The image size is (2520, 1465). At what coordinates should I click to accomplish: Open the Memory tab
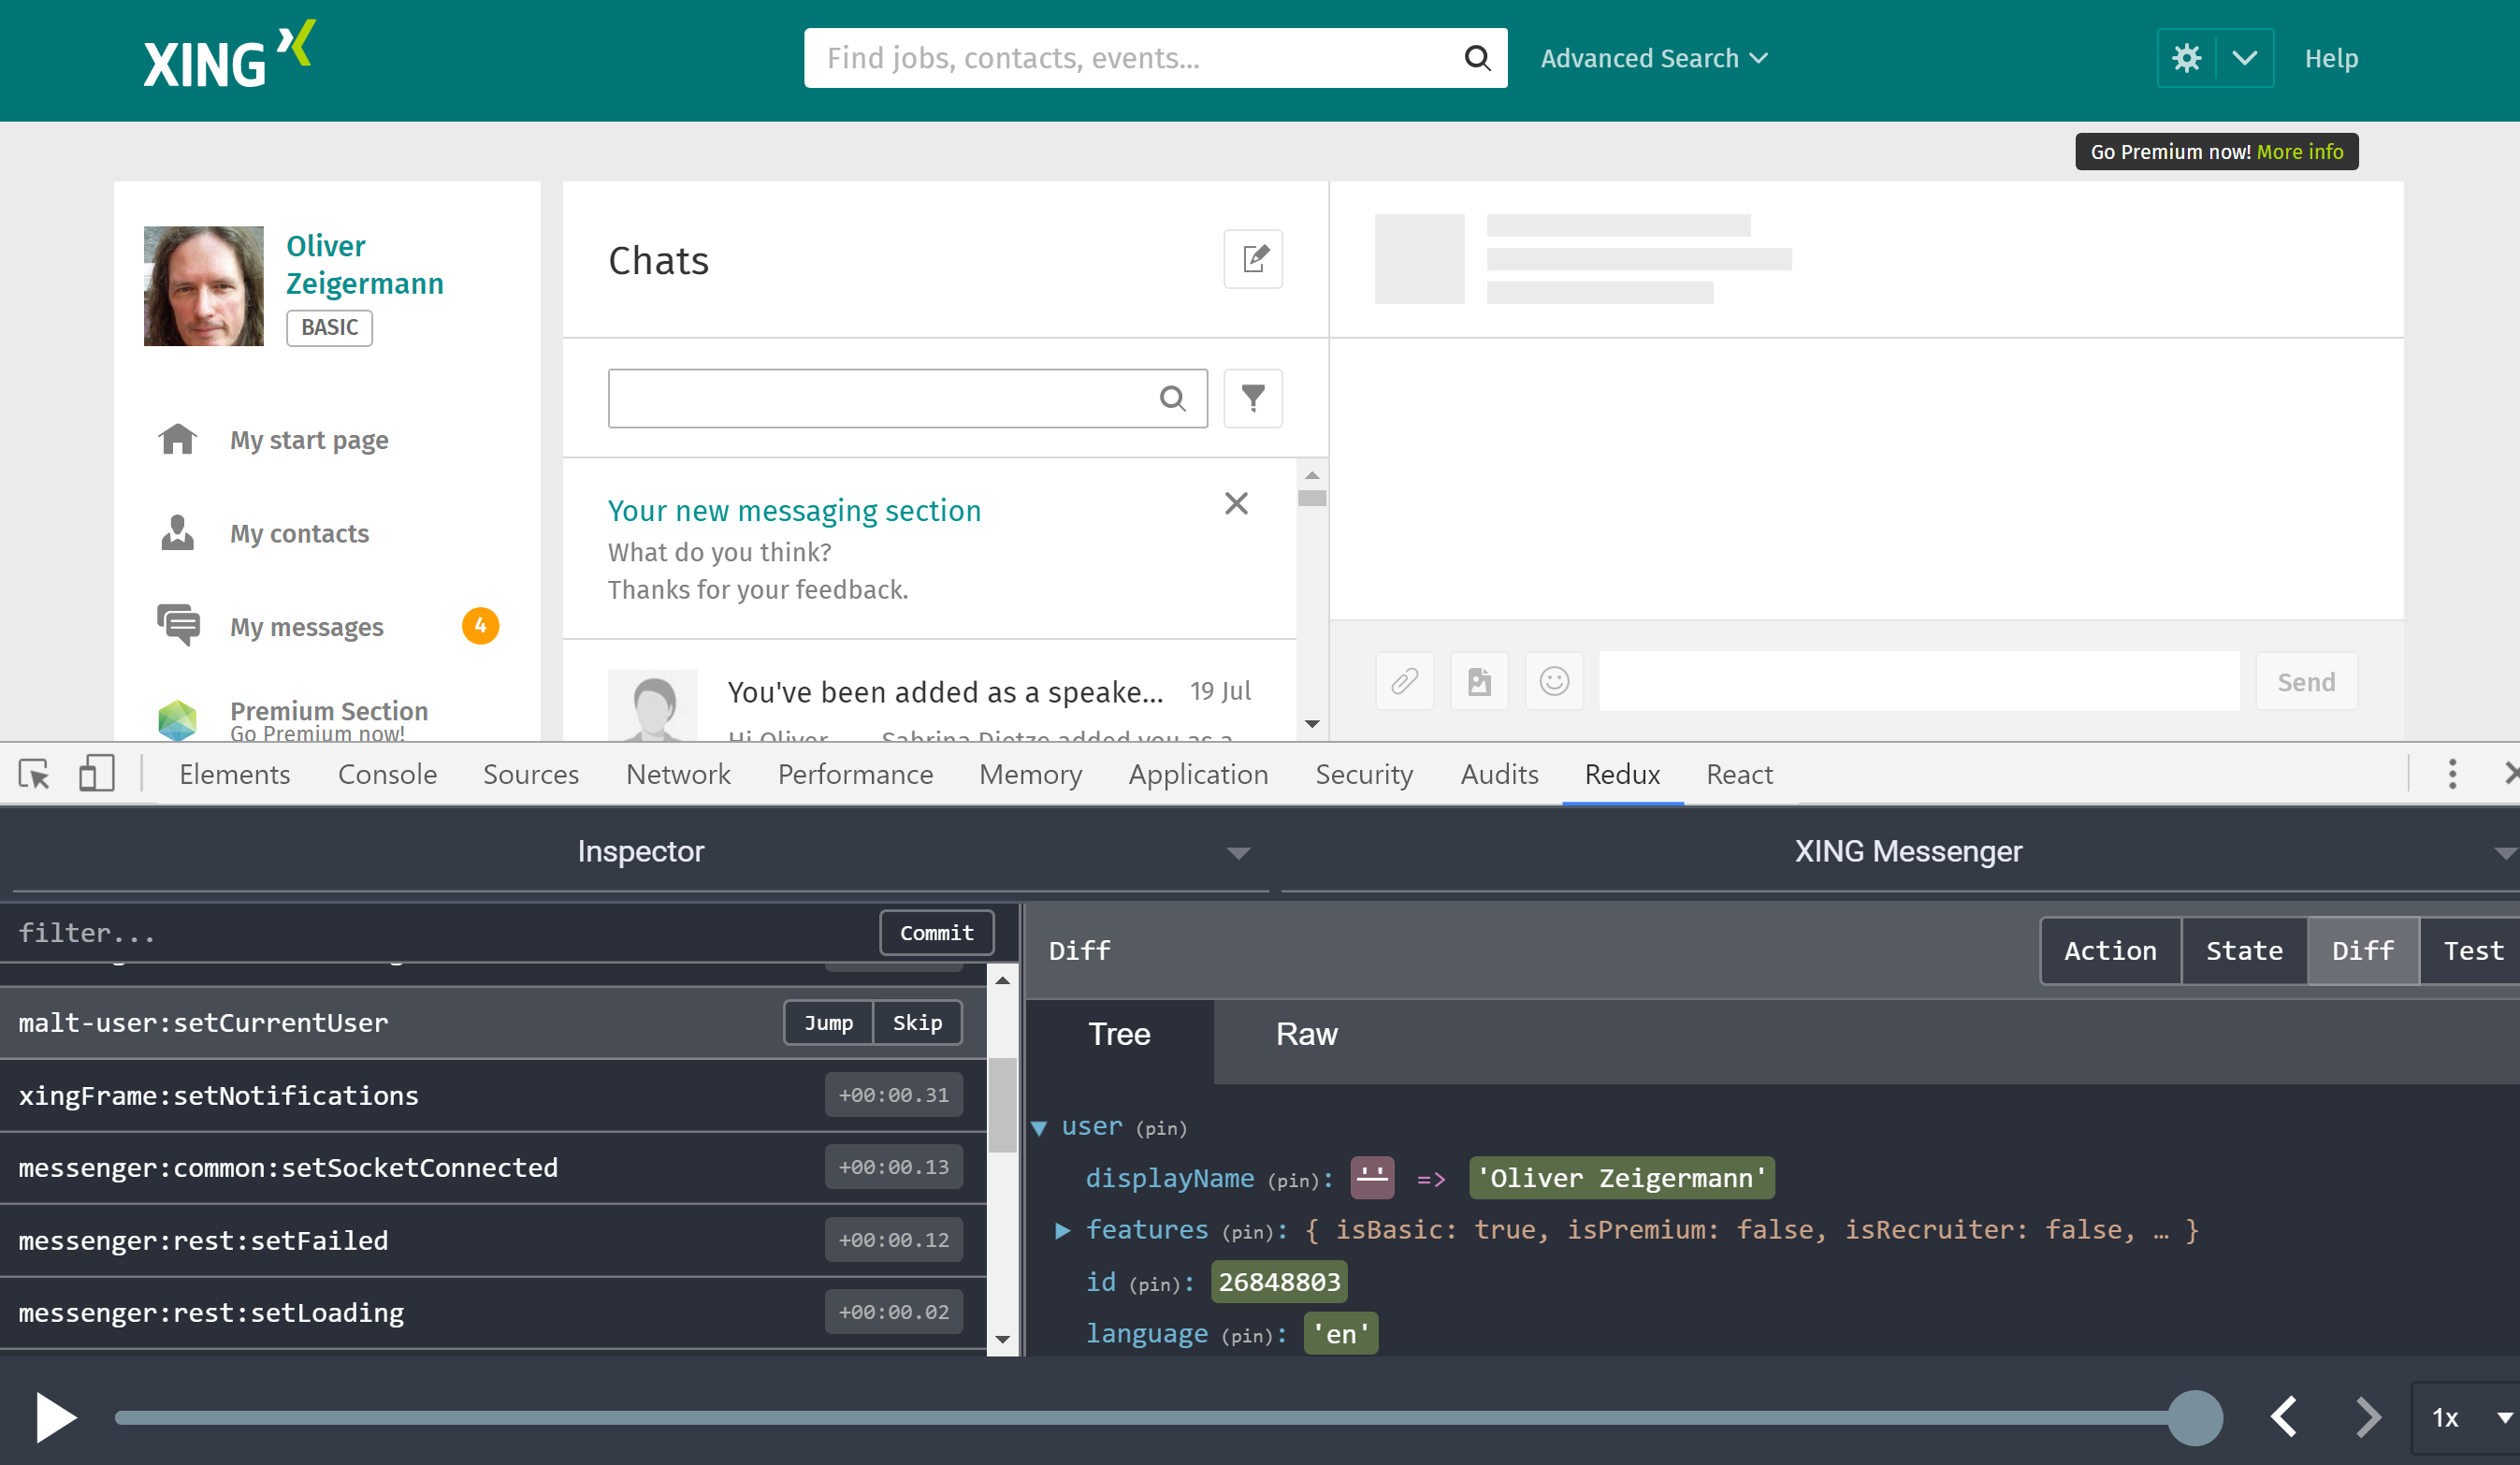coord(1030,774)
